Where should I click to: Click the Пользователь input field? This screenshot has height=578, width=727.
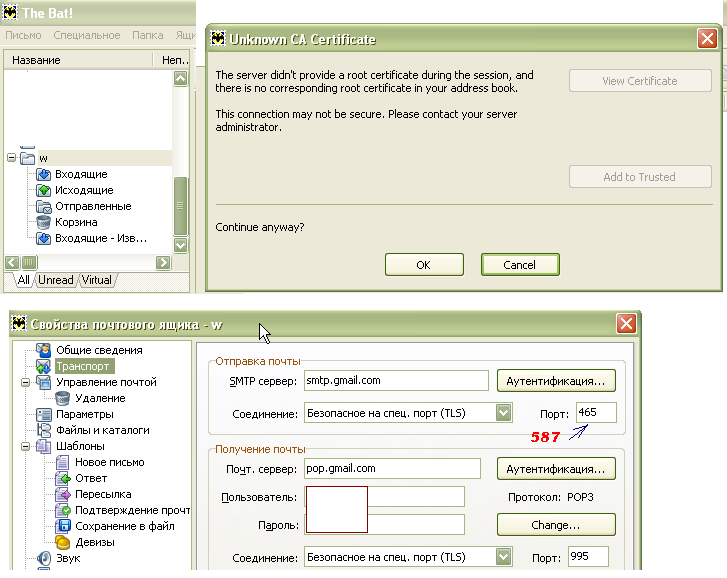pyautogui.click(x=384, y=497)
